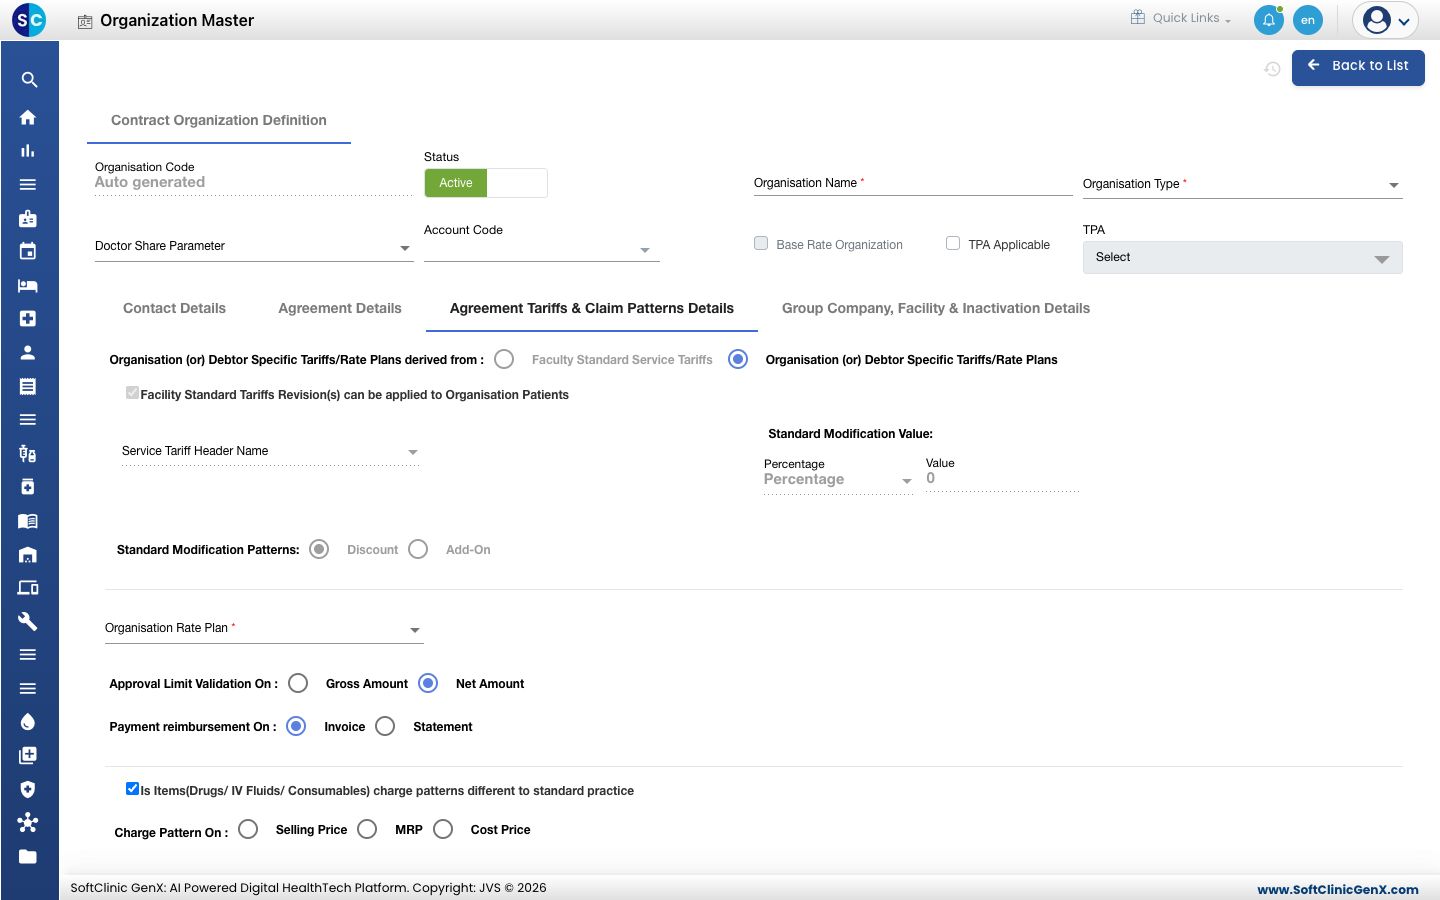This screenshot has width=1440, height=900.
Task: Open the Organisation Type dropdown
Action: (x=1242, y=184)
